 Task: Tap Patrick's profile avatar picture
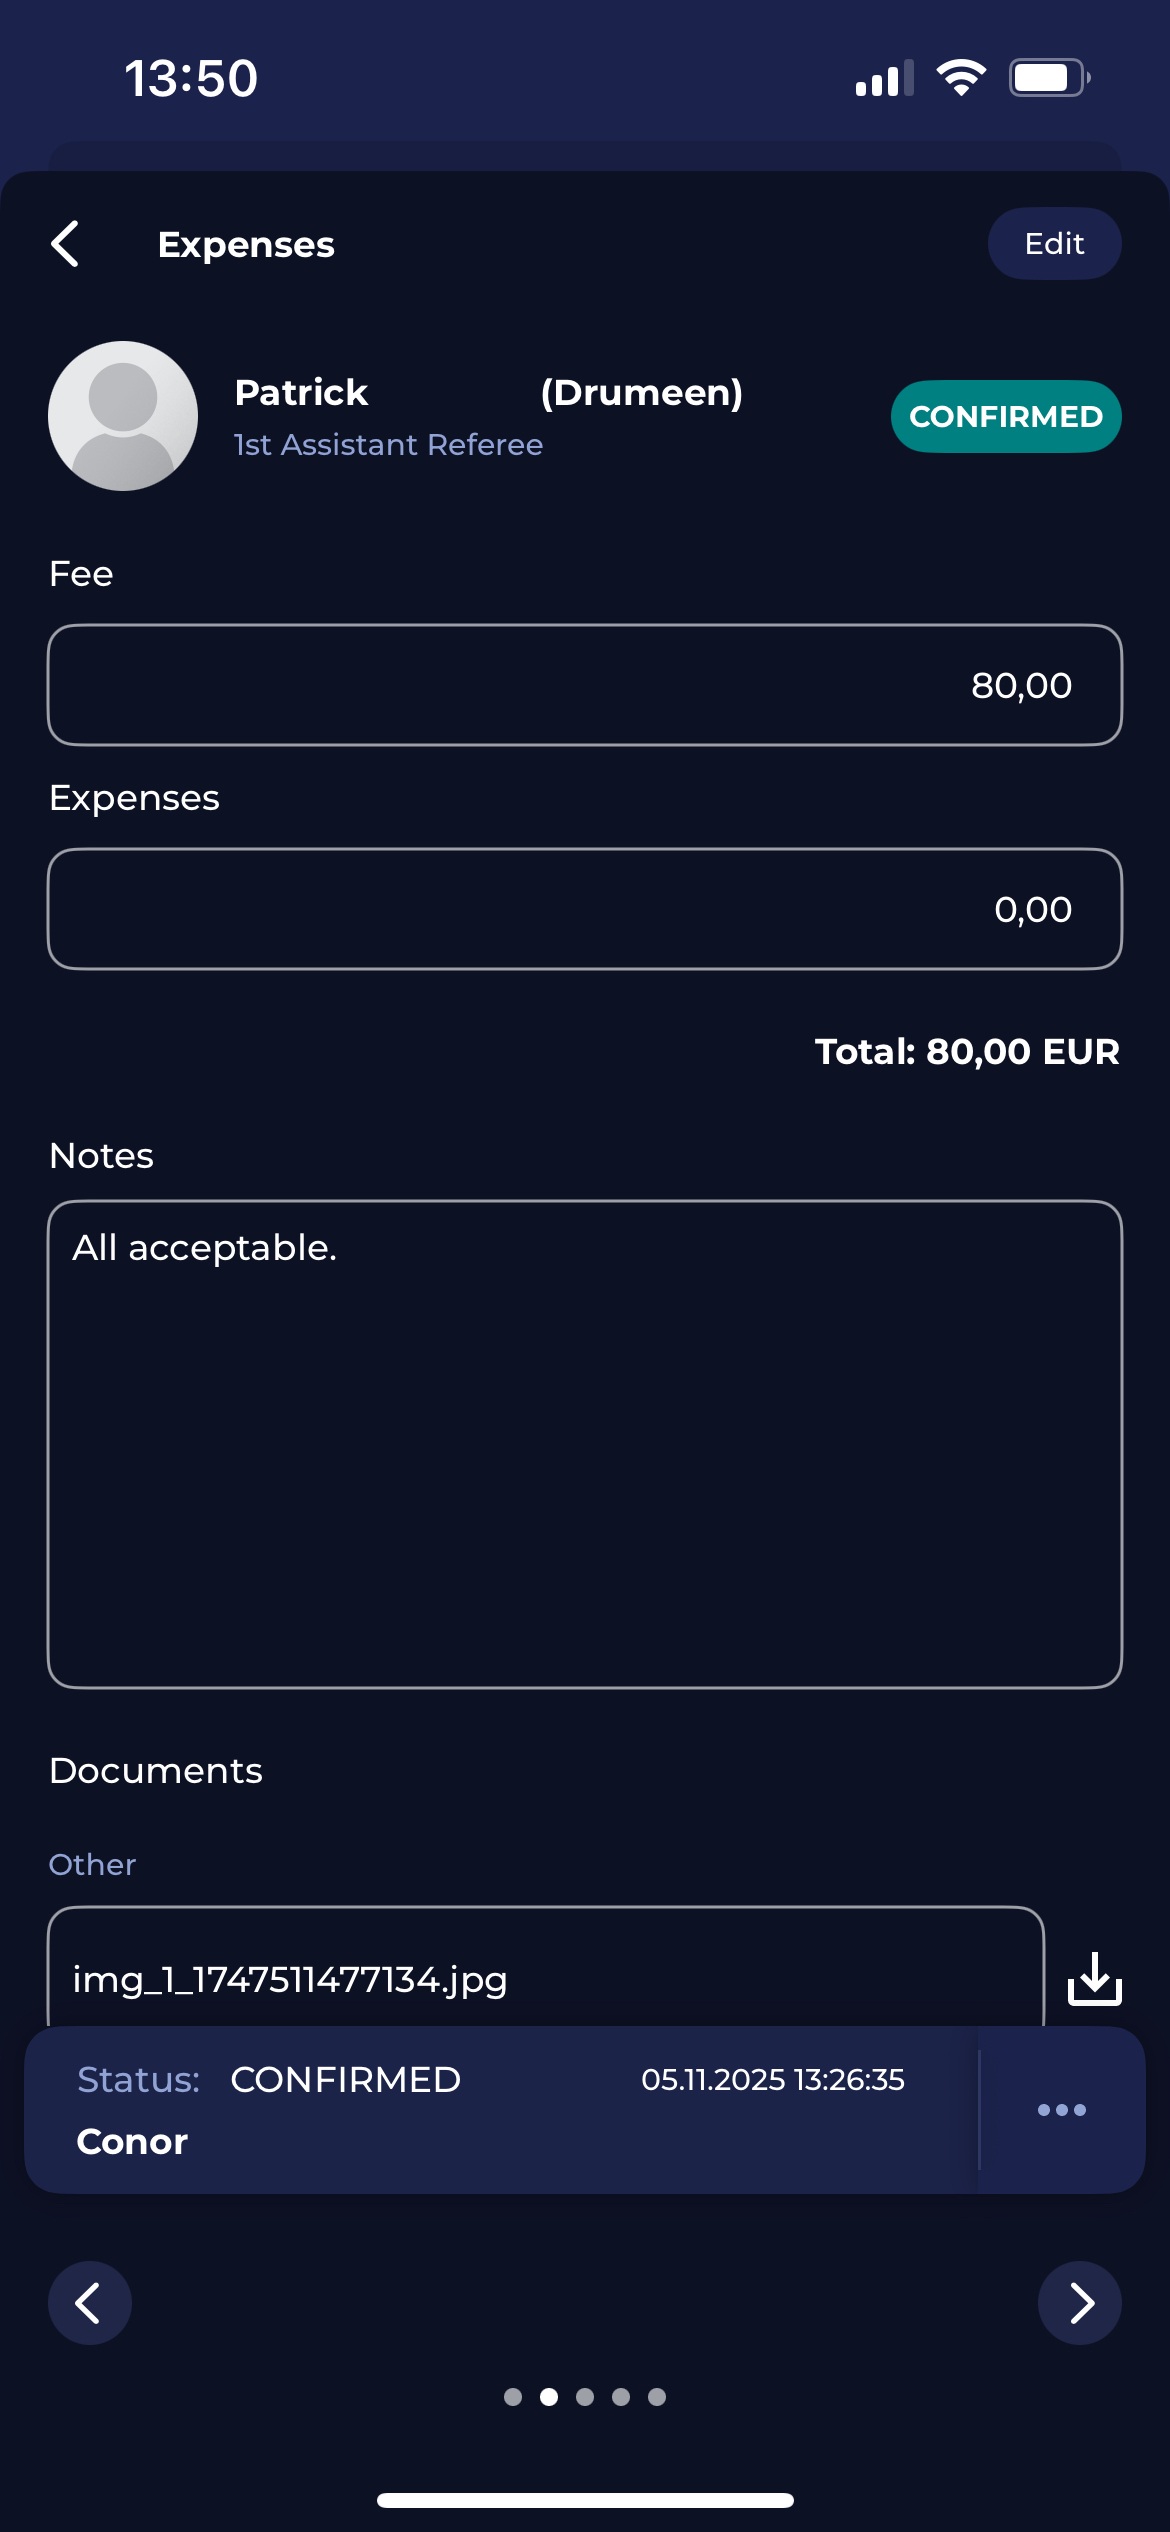click(123, 416)
